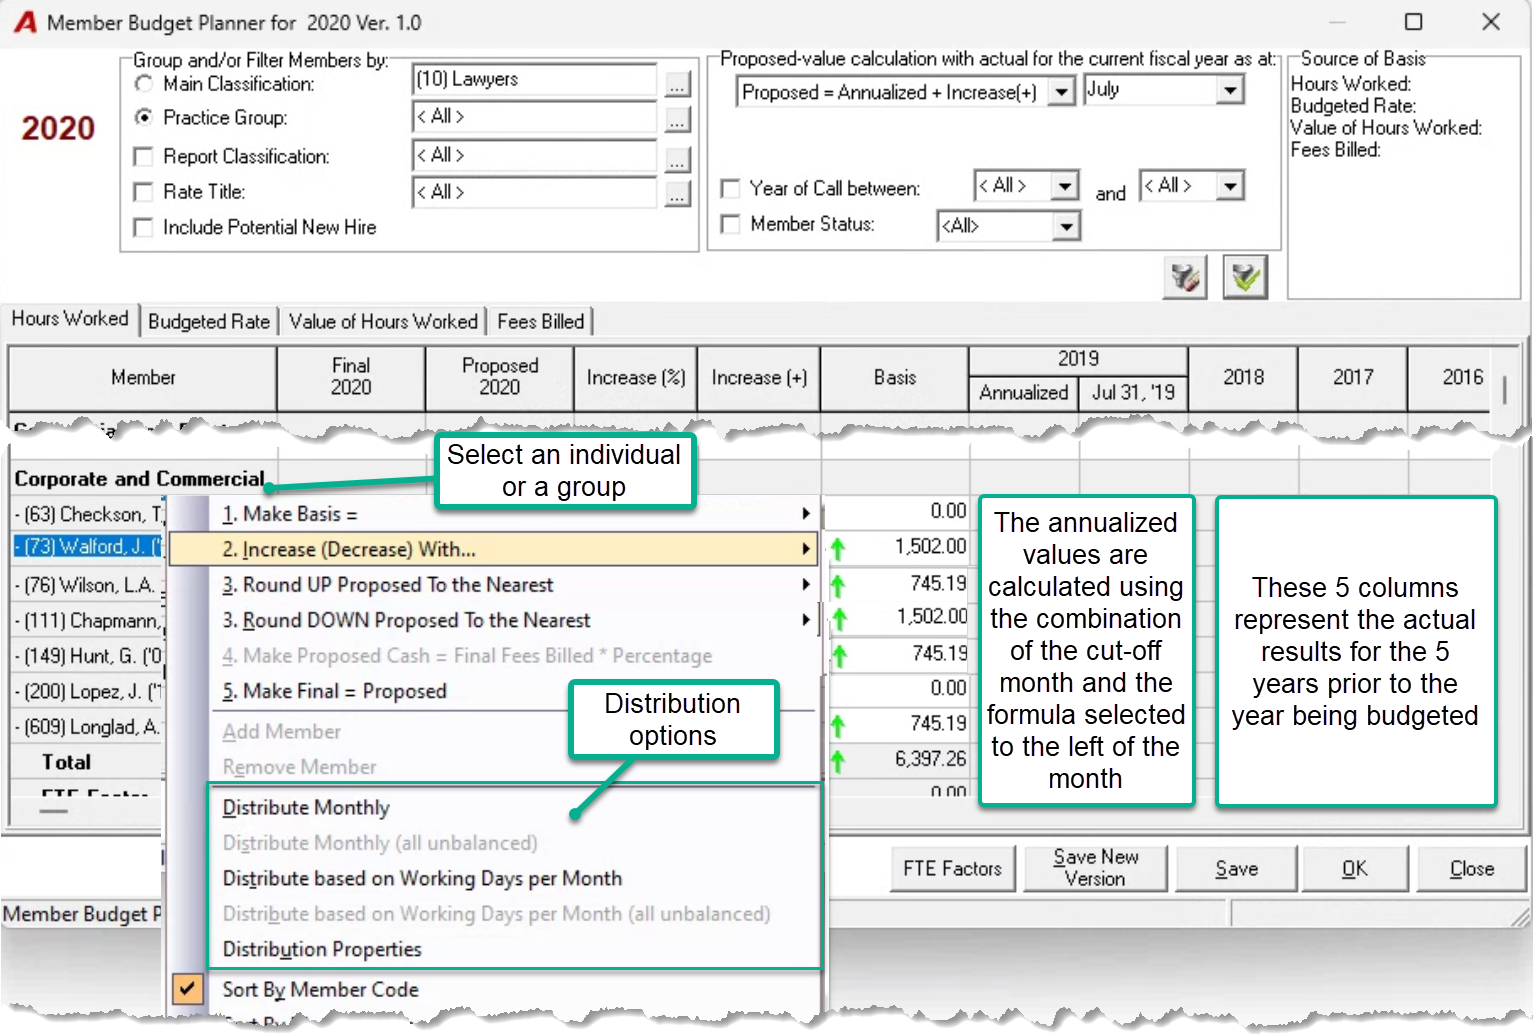Open the Proposed = Annualized + Increase(+) formula dropdown
1533x1034 pixels.
tap(1061, 92)
